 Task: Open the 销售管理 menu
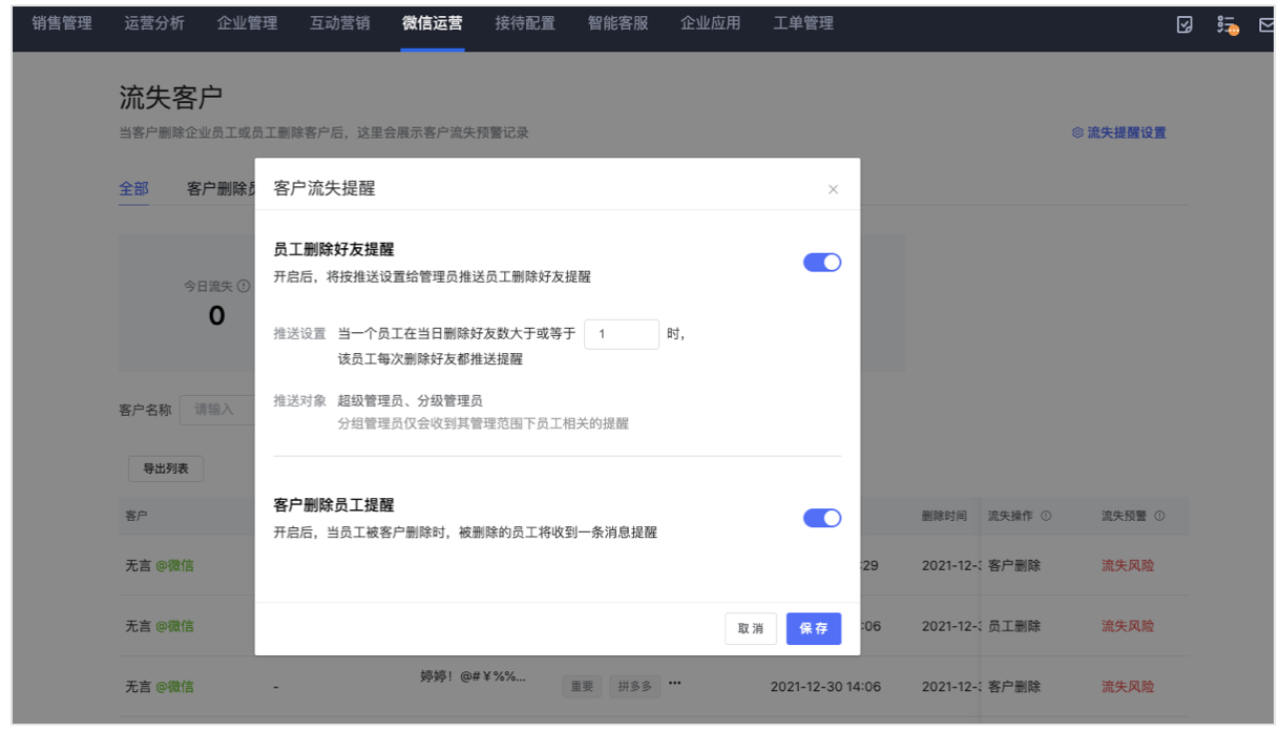pos(62,23)
